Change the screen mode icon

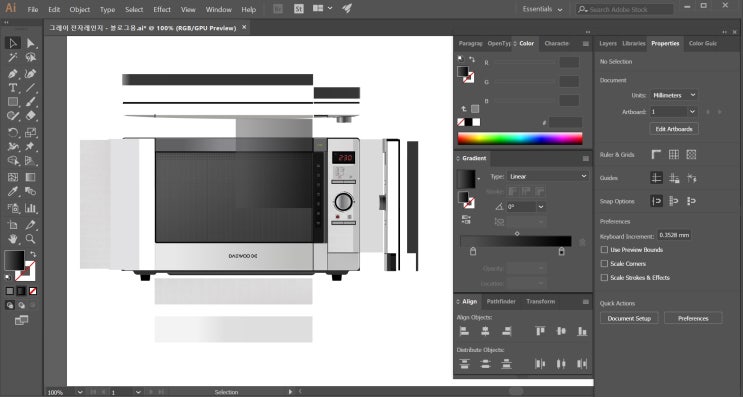(x=21, y=321)
